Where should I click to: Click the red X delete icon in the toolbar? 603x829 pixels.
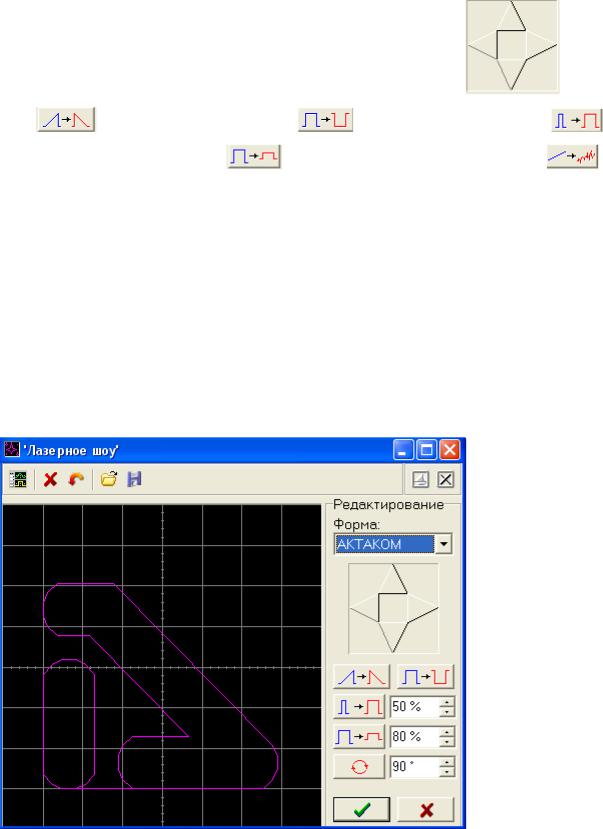pos(51,480)
